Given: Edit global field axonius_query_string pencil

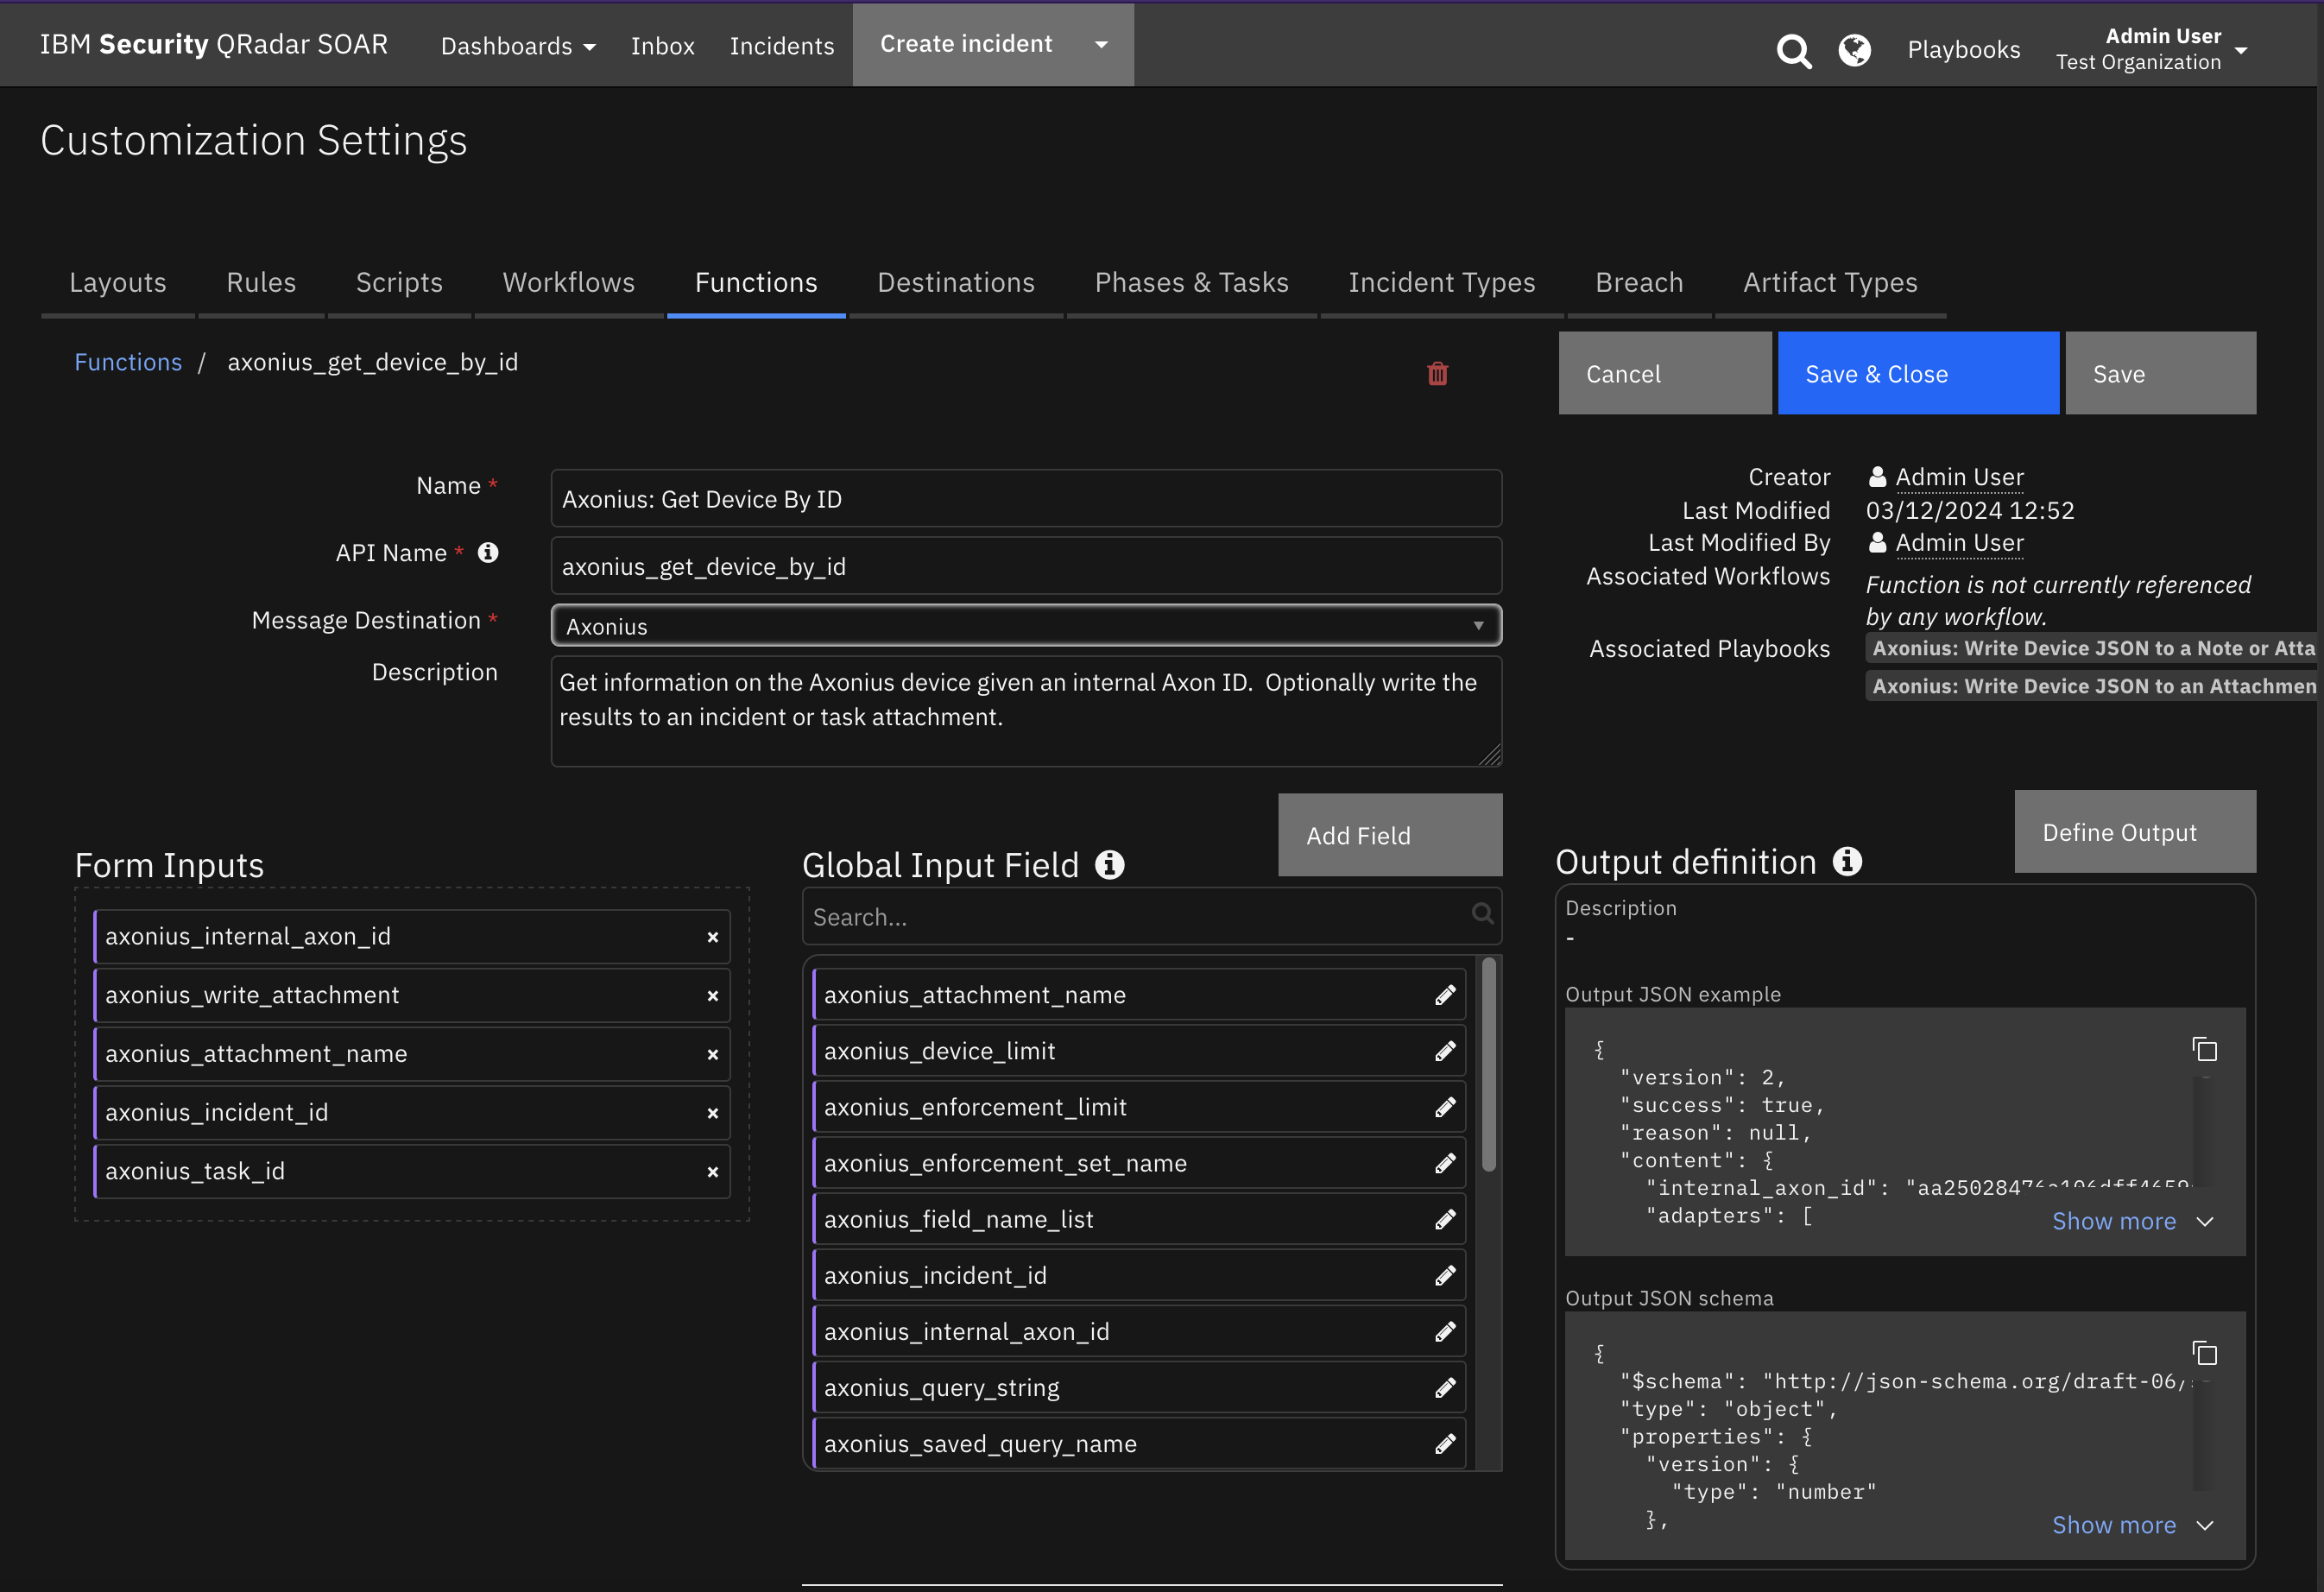Looking at the screenshot, I should pyautogui.click(x=1445, y=1387).
